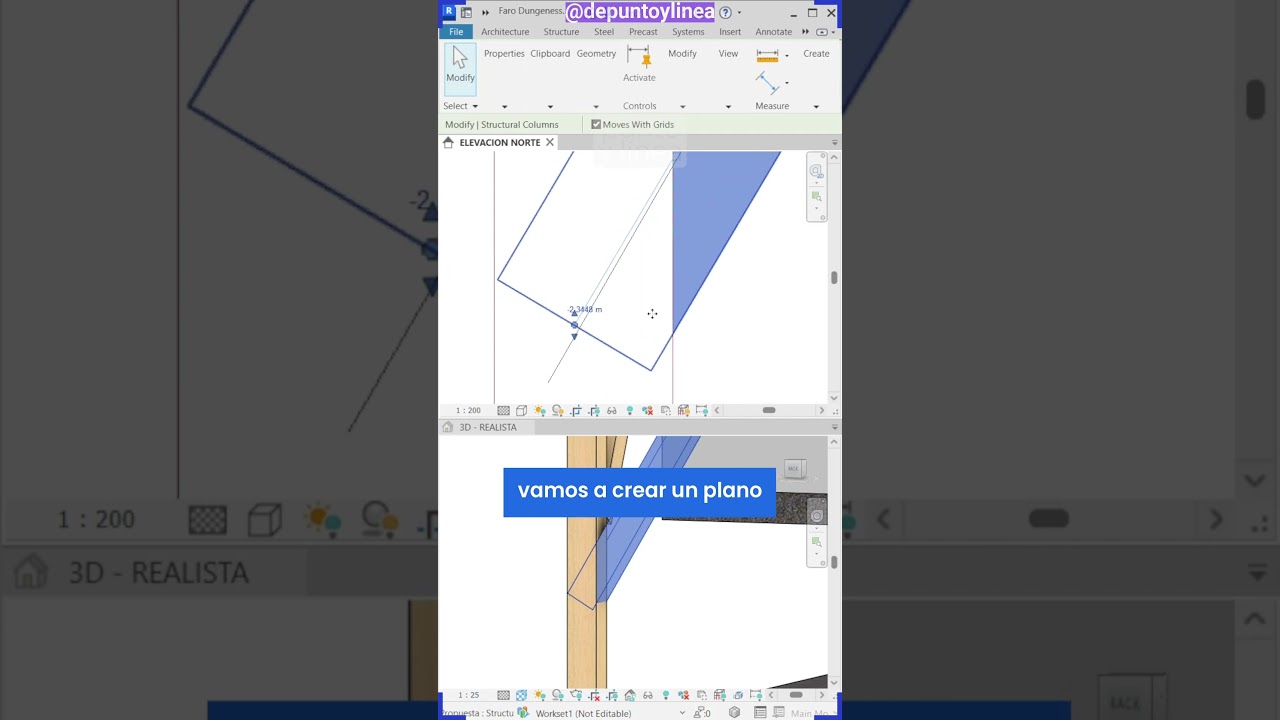Click Worksets icon in status bar
The height and width of the screenshot is (720, 1280).
click(522, 713)
